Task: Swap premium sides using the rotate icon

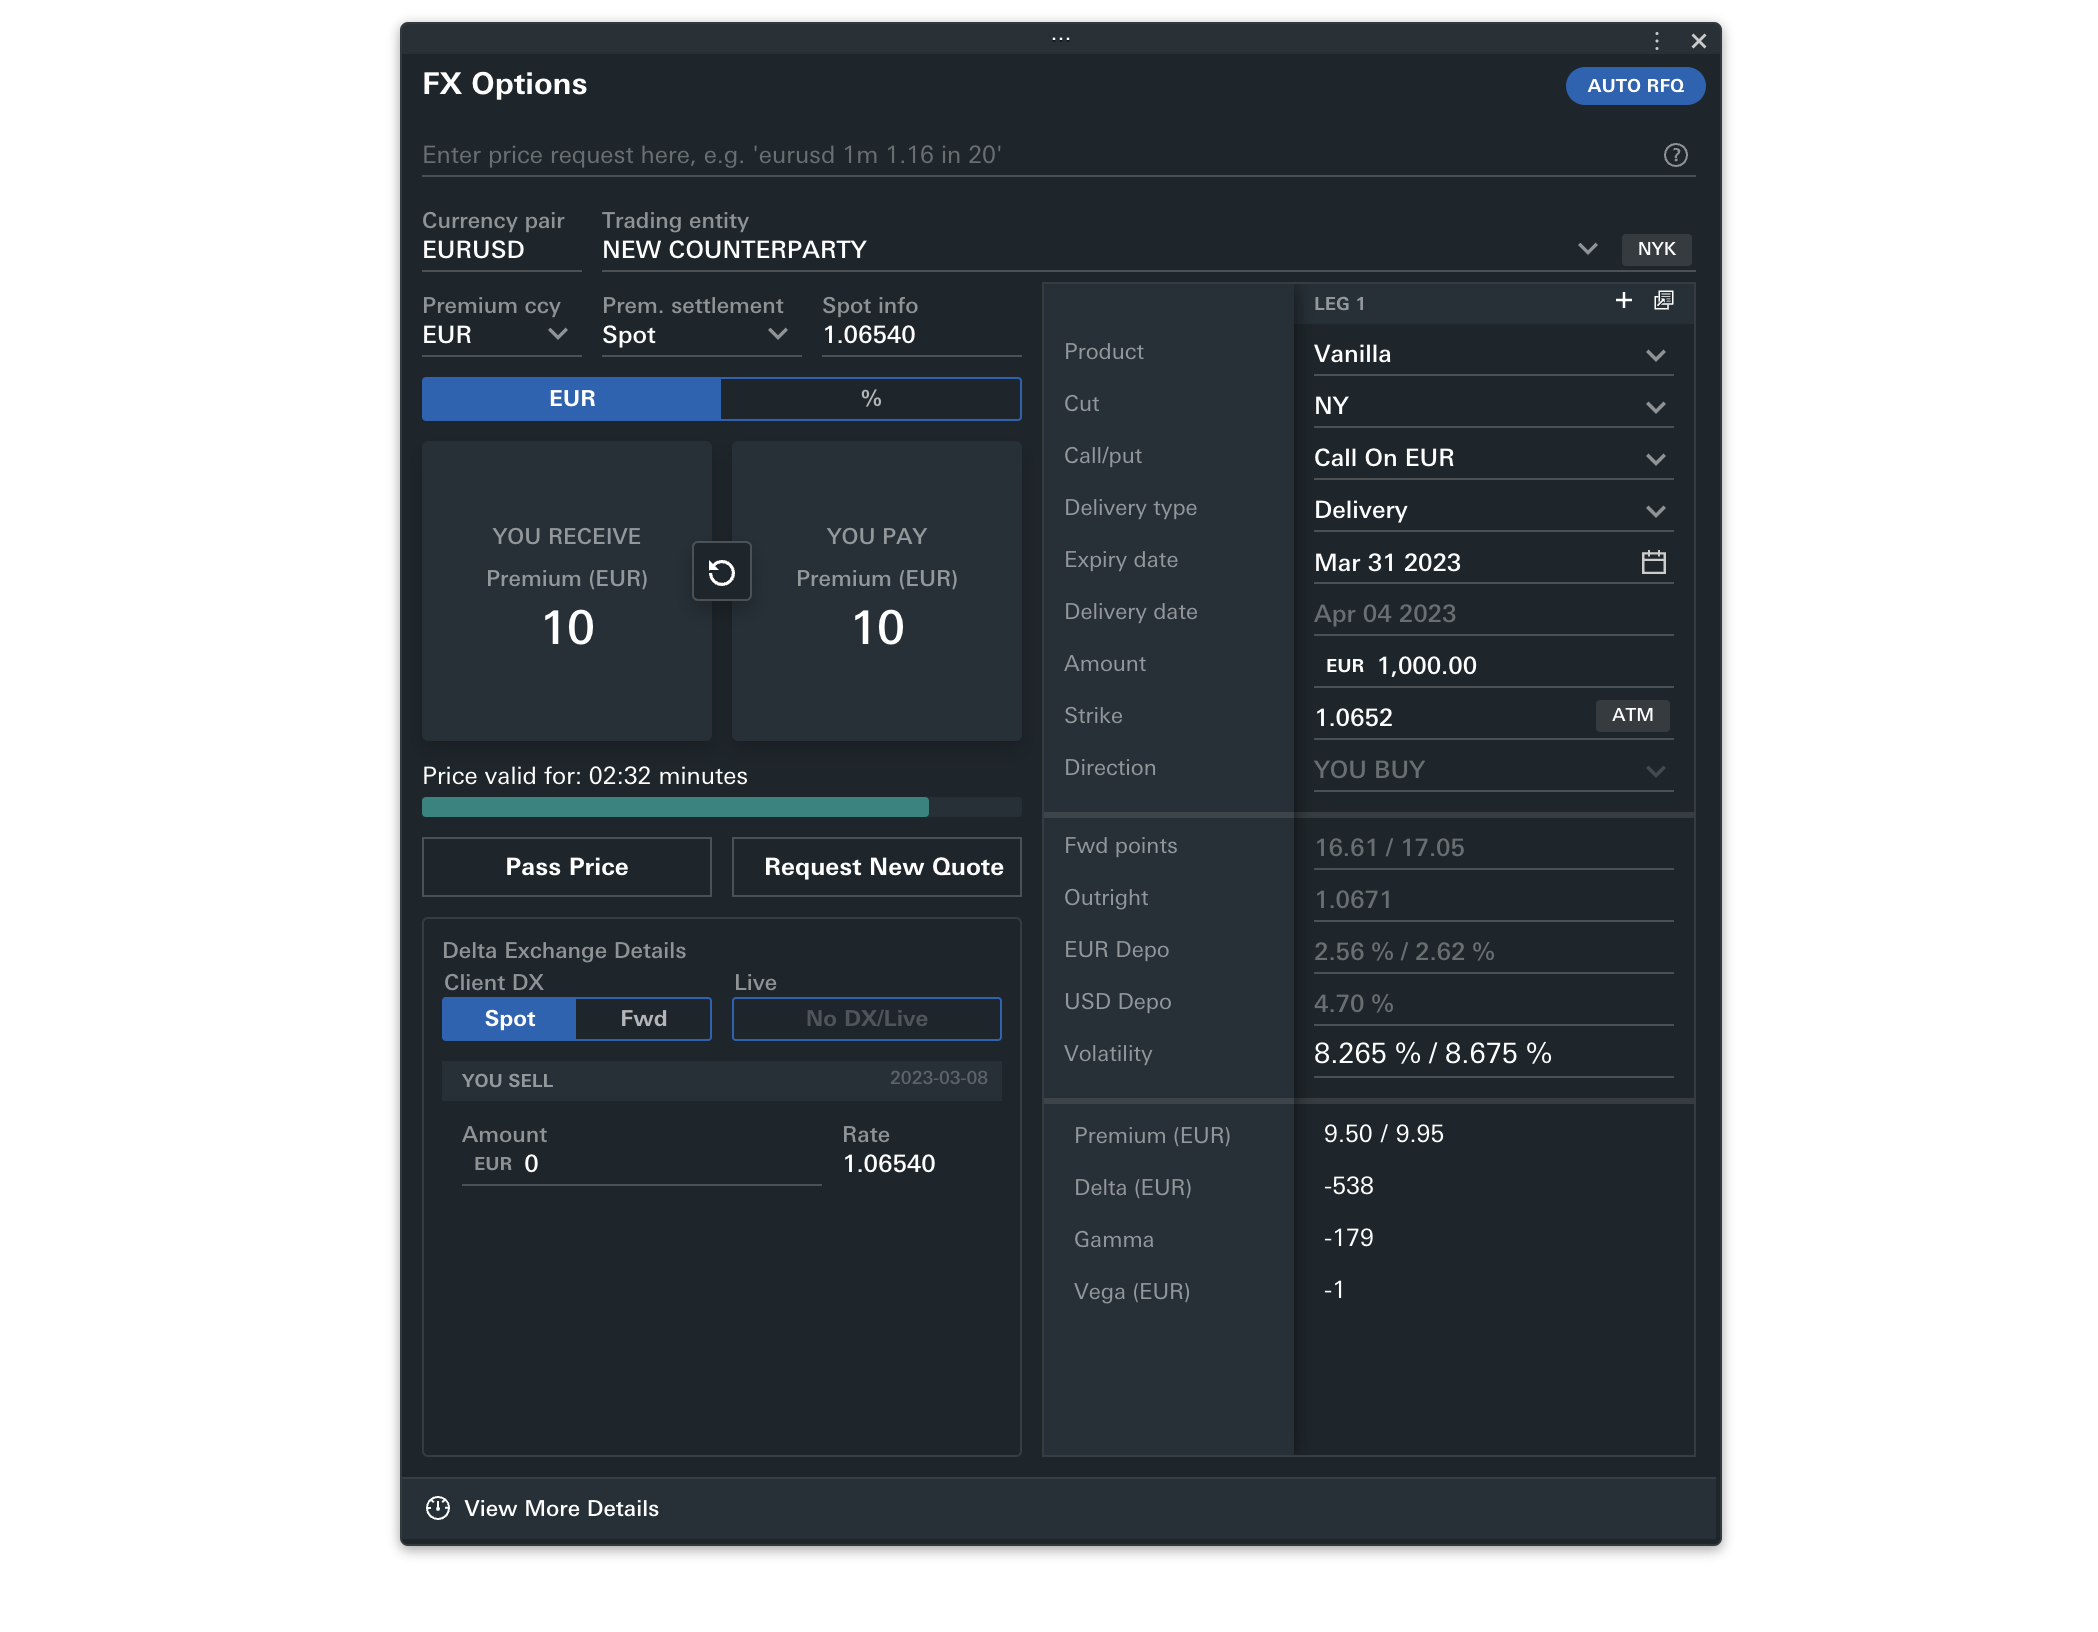Action: click(x=722, y=572)
